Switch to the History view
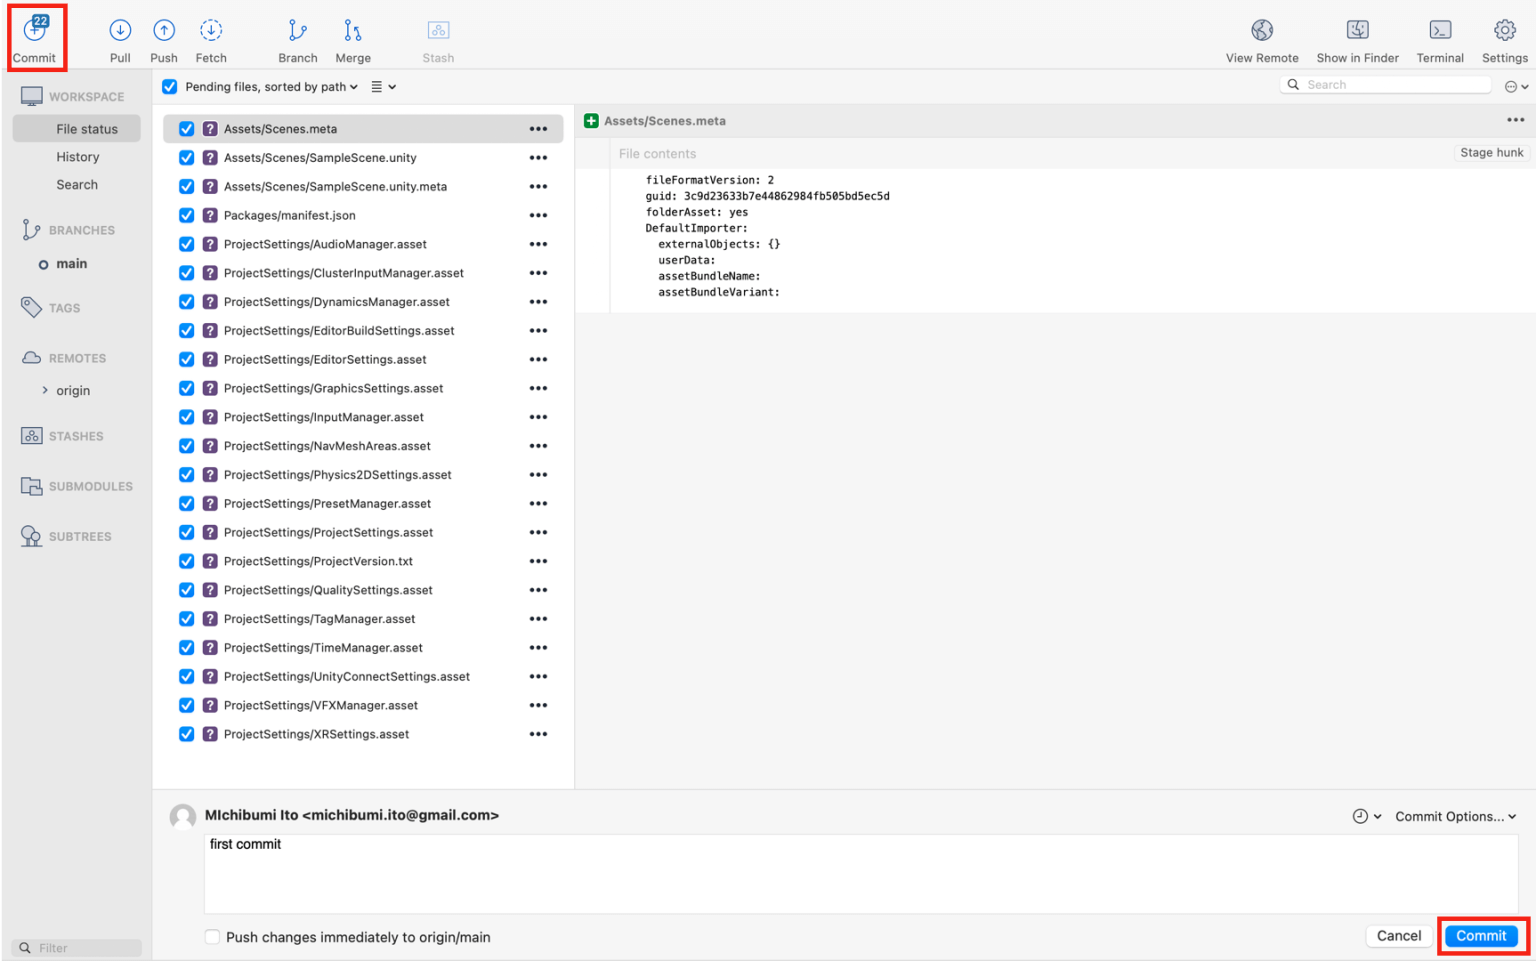 point(78,156)
